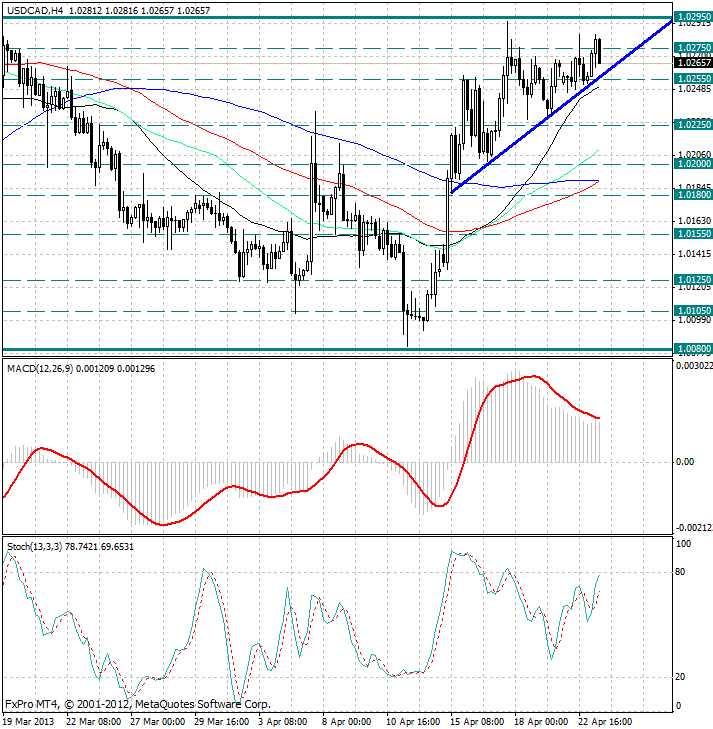Select the 1.02950 price level label
Screen dimensions: 713x729
click(x=693, y=17)
